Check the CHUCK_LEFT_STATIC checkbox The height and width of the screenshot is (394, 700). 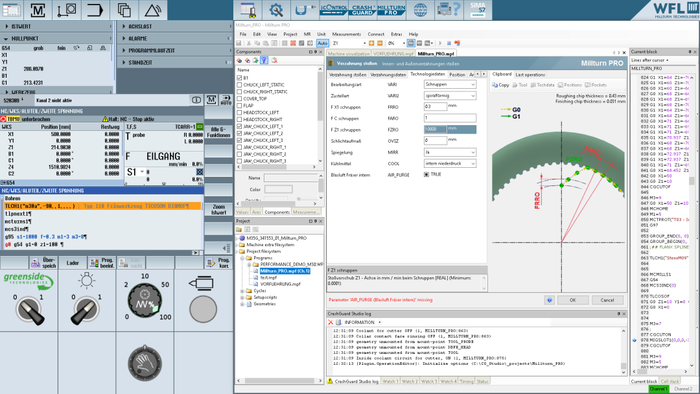coord(240,85)
